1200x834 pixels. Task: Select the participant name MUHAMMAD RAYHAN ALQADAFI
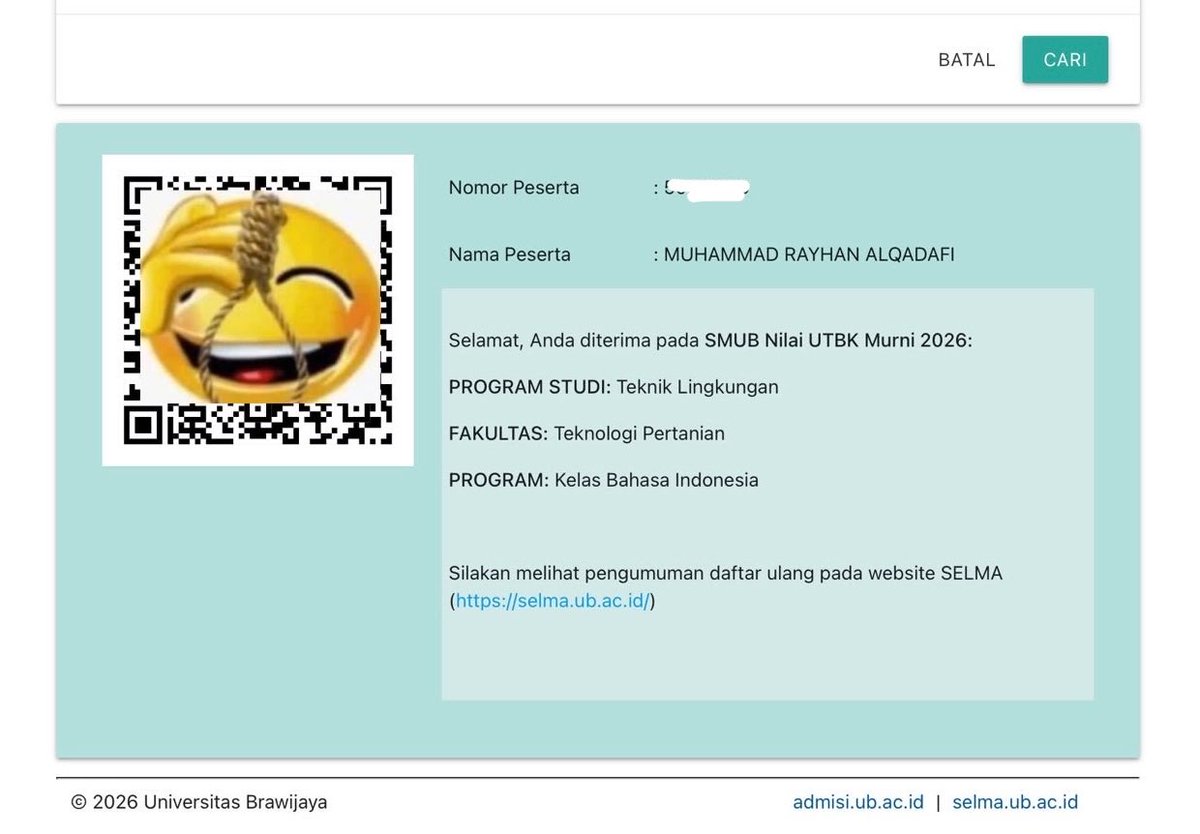point(809,255)
